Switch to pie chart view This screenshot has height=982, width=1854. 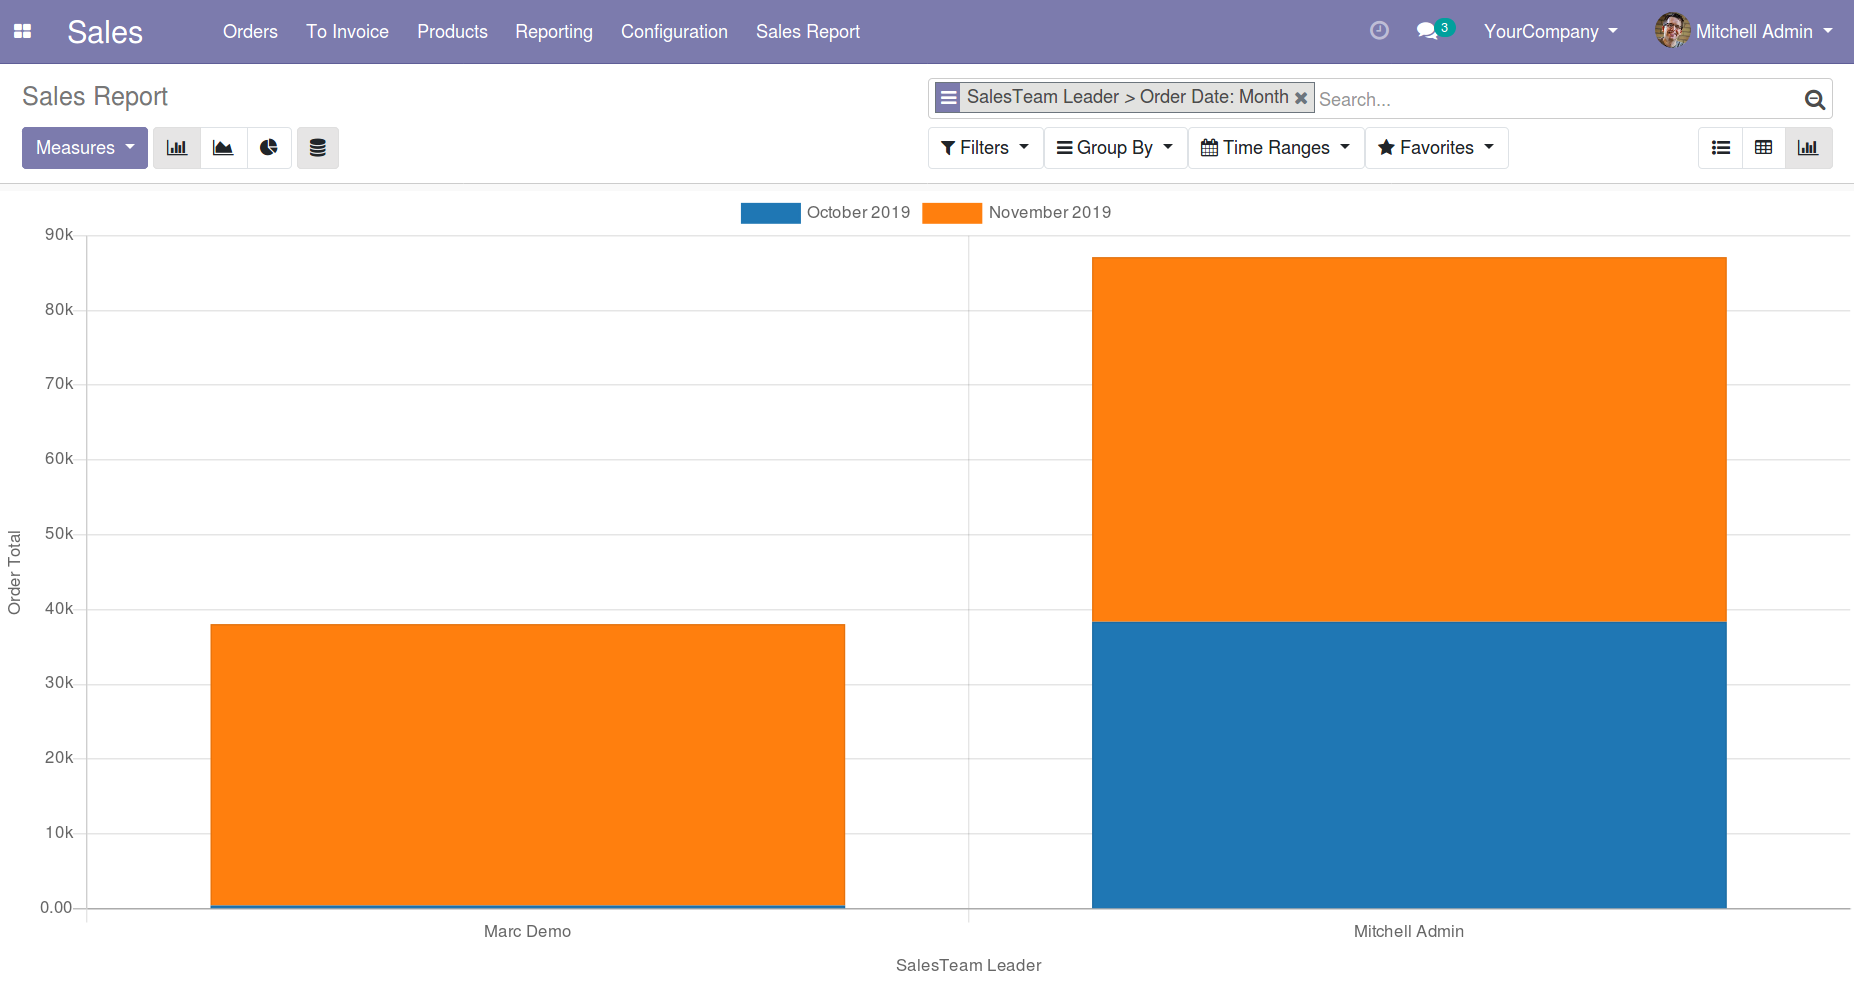click(269, 147)
